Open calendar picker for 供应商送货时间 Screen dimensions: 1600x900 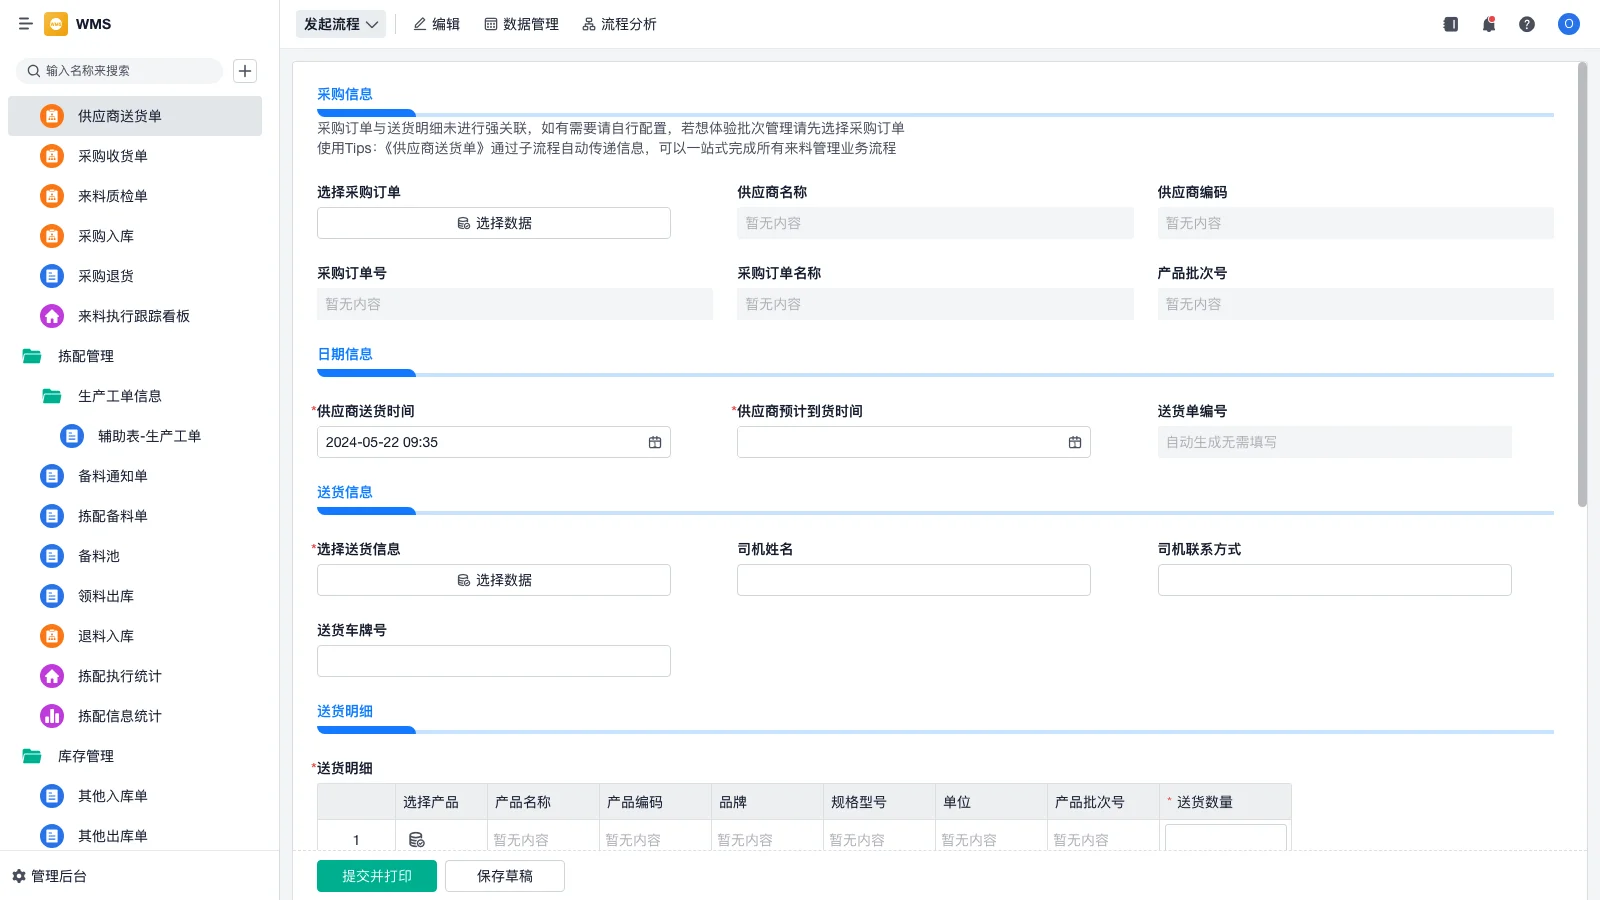[655, 442]
